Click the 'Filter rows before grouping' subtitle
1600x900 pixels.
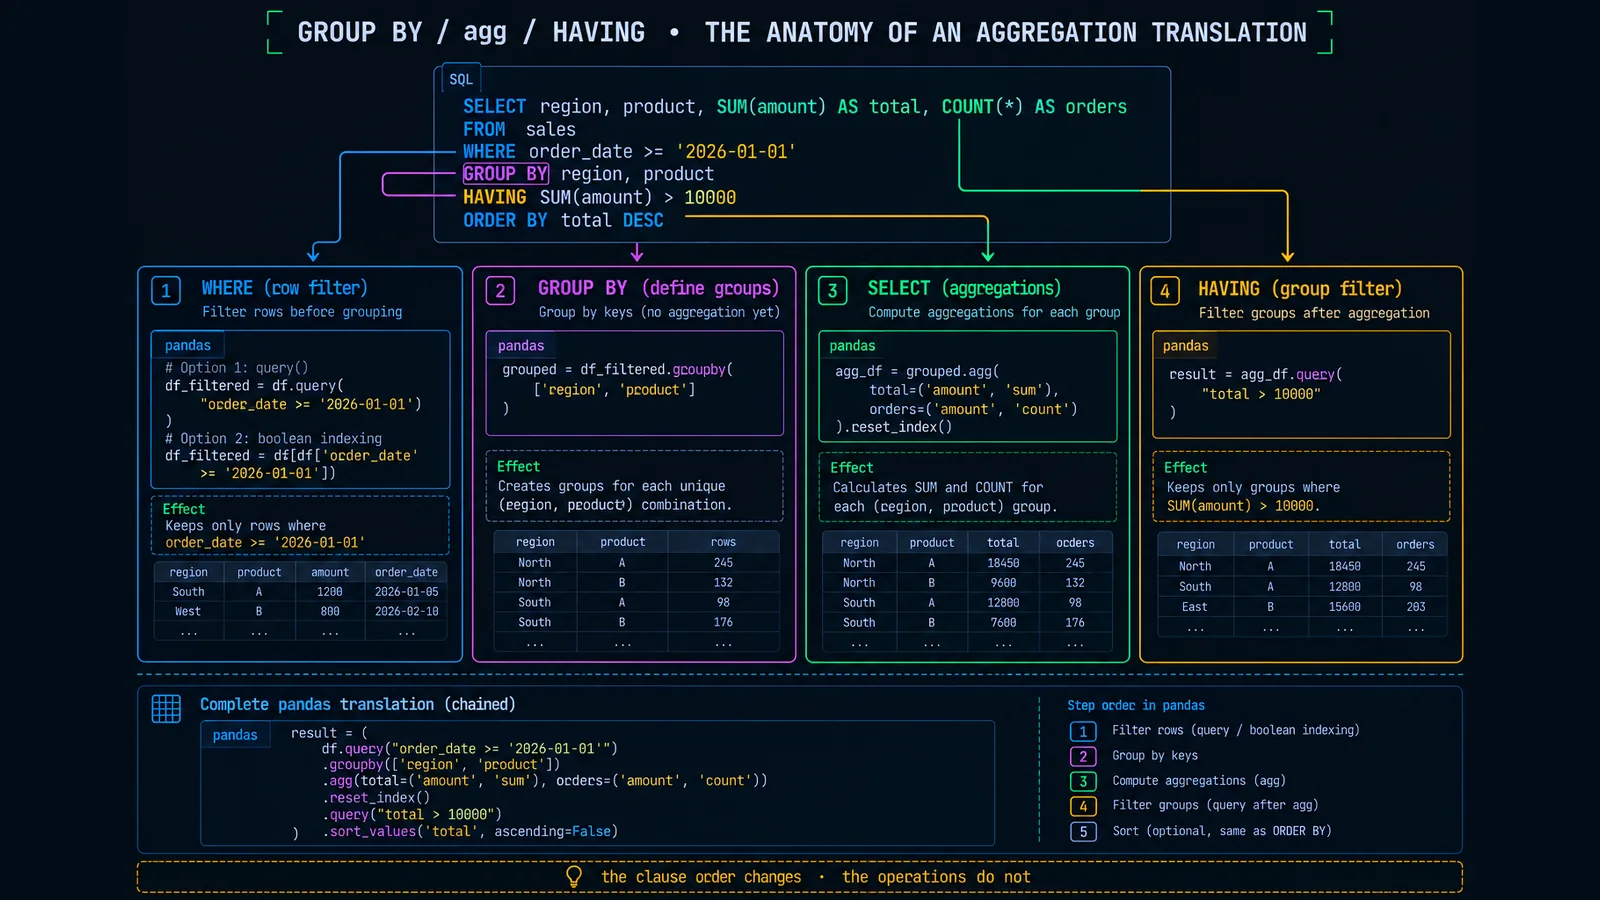pyautogui.click(x=302, y=312)
